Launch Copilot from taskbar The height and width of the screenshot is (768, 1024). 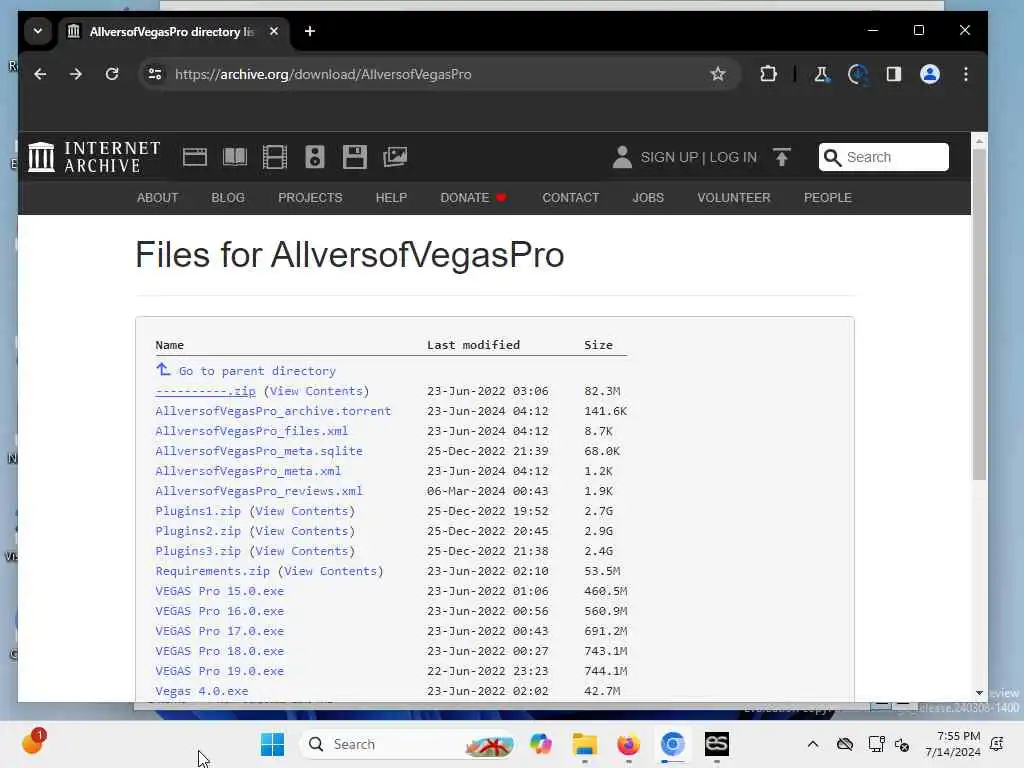[541, 744]
